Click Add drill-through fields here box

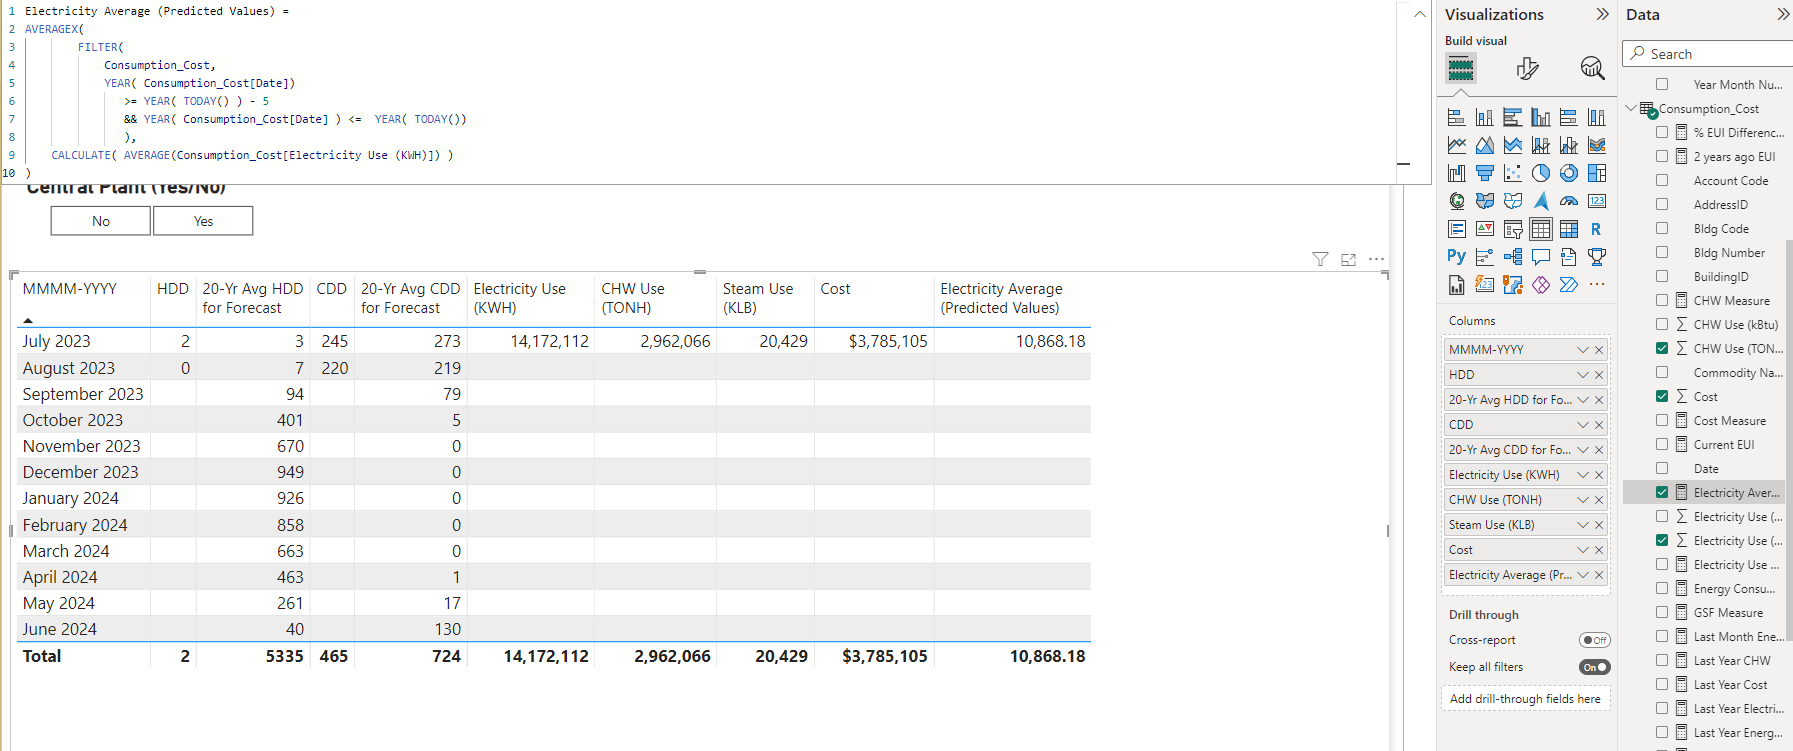[x=1526, y=699]
